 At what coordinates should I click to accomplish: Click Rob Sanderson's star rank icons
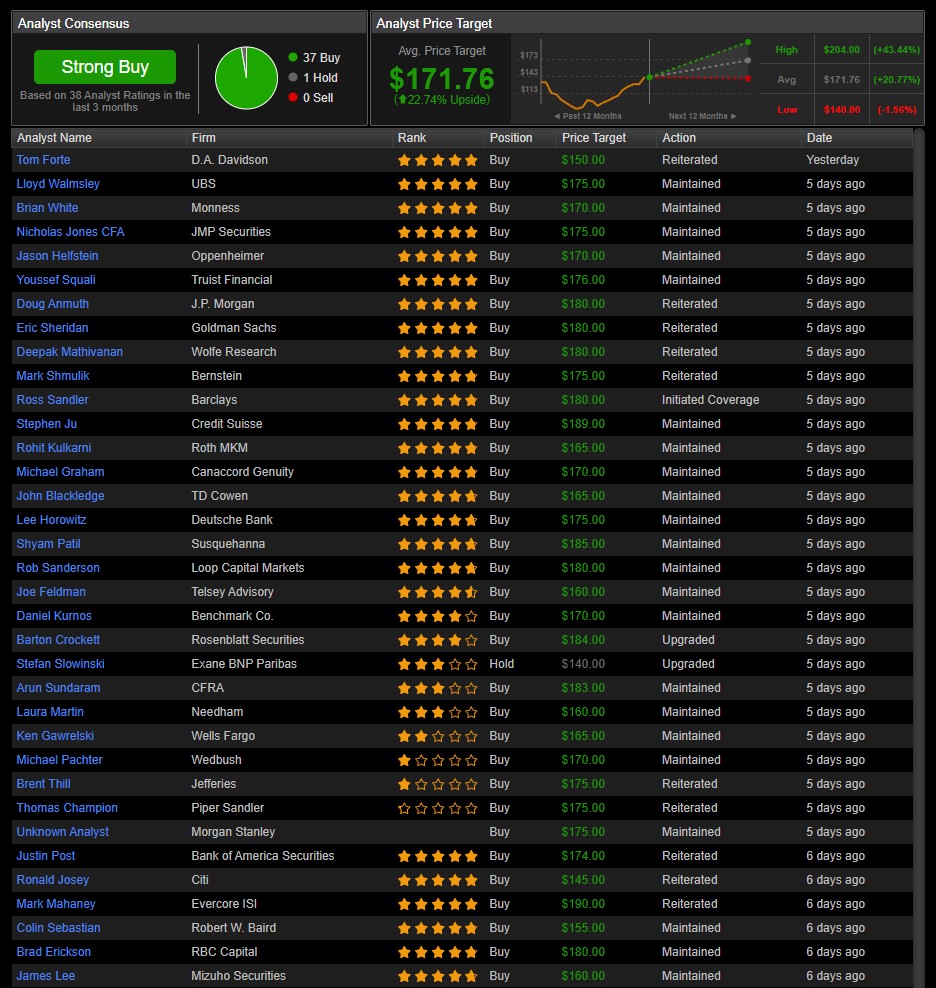437,568
